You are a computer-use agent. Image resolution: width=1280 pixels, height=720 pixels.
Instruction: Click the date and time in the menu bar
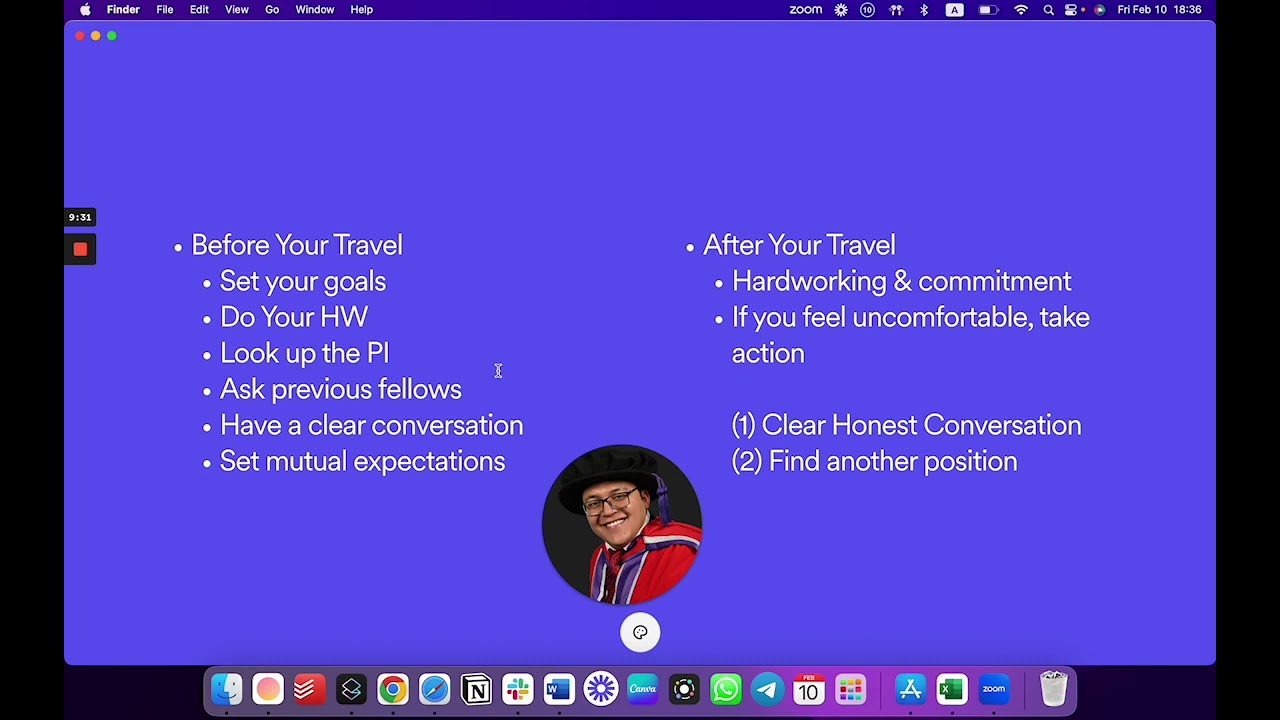(1159, 10)
